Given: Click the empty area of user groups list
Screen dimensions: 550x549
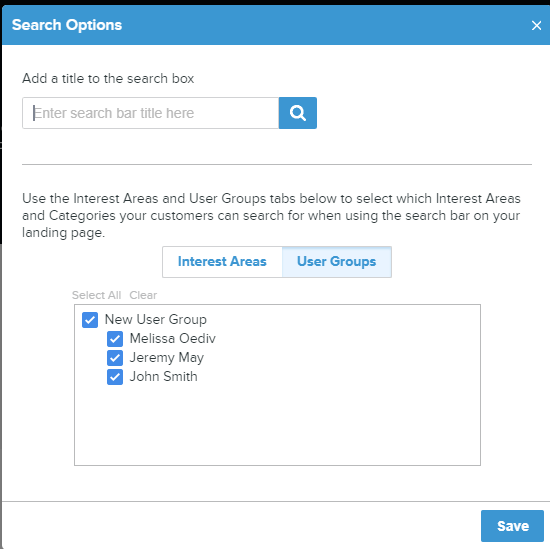Looking at the screenshot, I should (277, 426).
